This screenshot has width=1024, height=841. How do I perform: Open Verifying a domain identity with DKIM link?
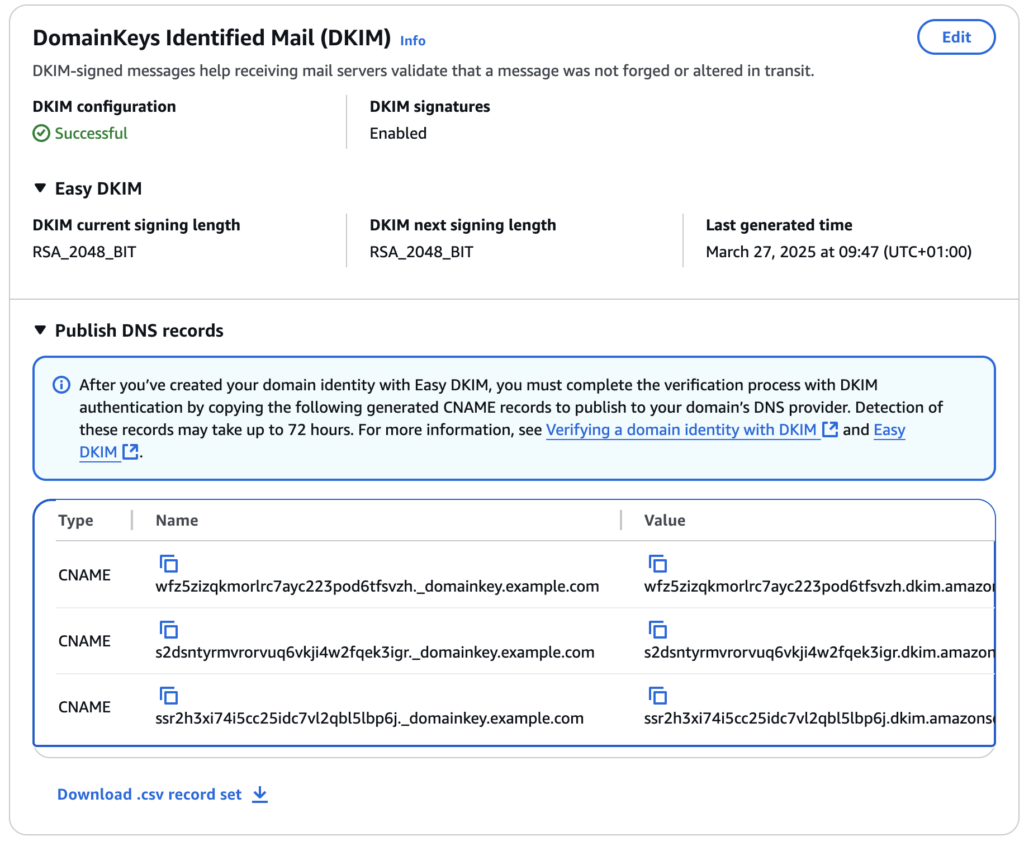pyautogui.click(x=682, y=429)
